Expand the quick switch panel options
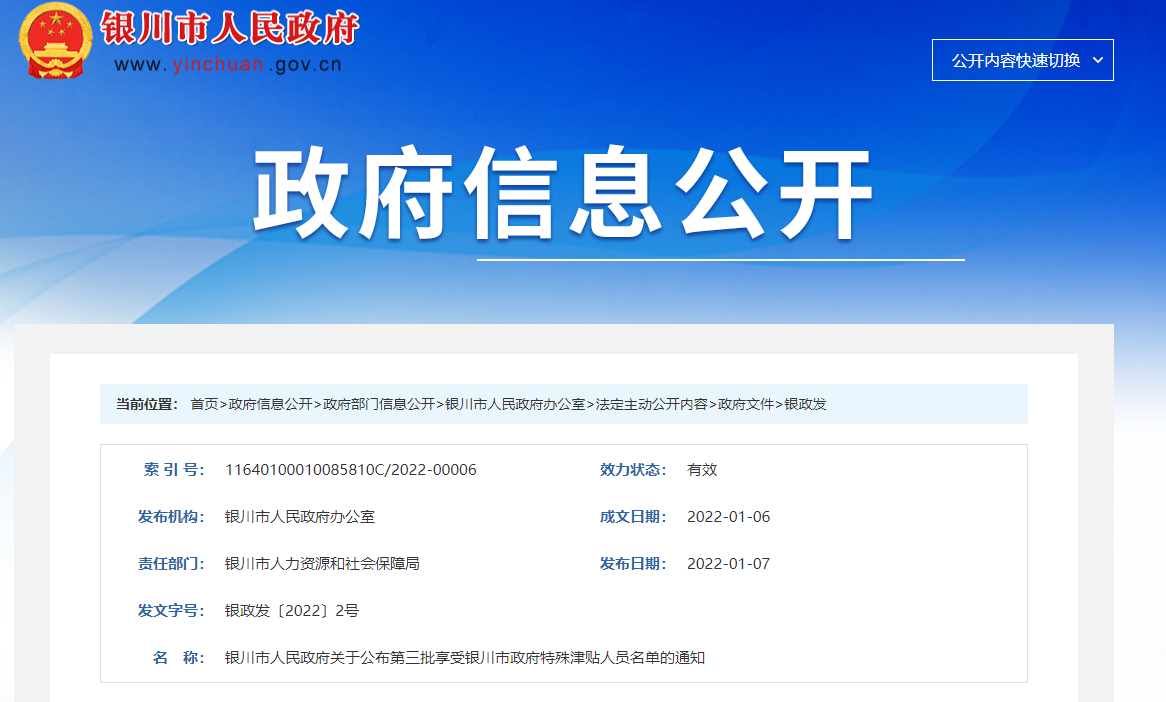 pyautogui.click(x=1022, y=60)
